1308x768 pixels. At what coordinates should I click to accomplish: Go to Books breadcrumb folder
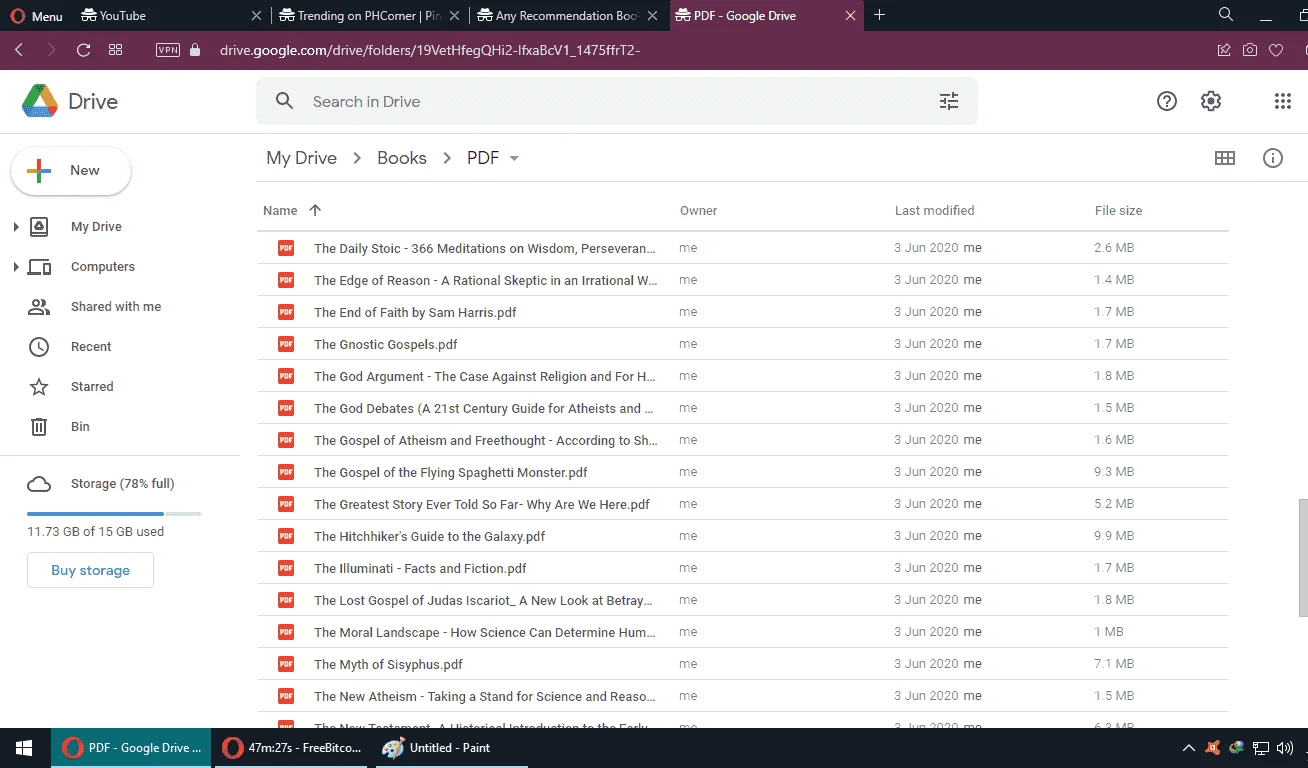click(402, 158)
